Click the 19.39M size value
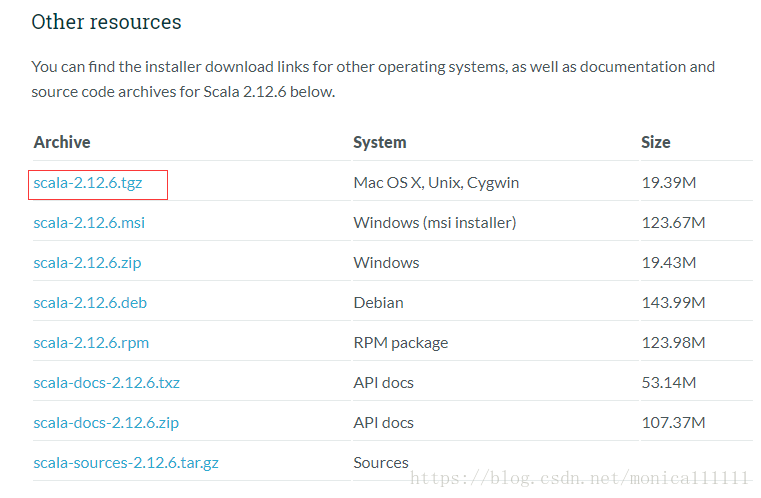761x498 pixels. pos(669,183)
